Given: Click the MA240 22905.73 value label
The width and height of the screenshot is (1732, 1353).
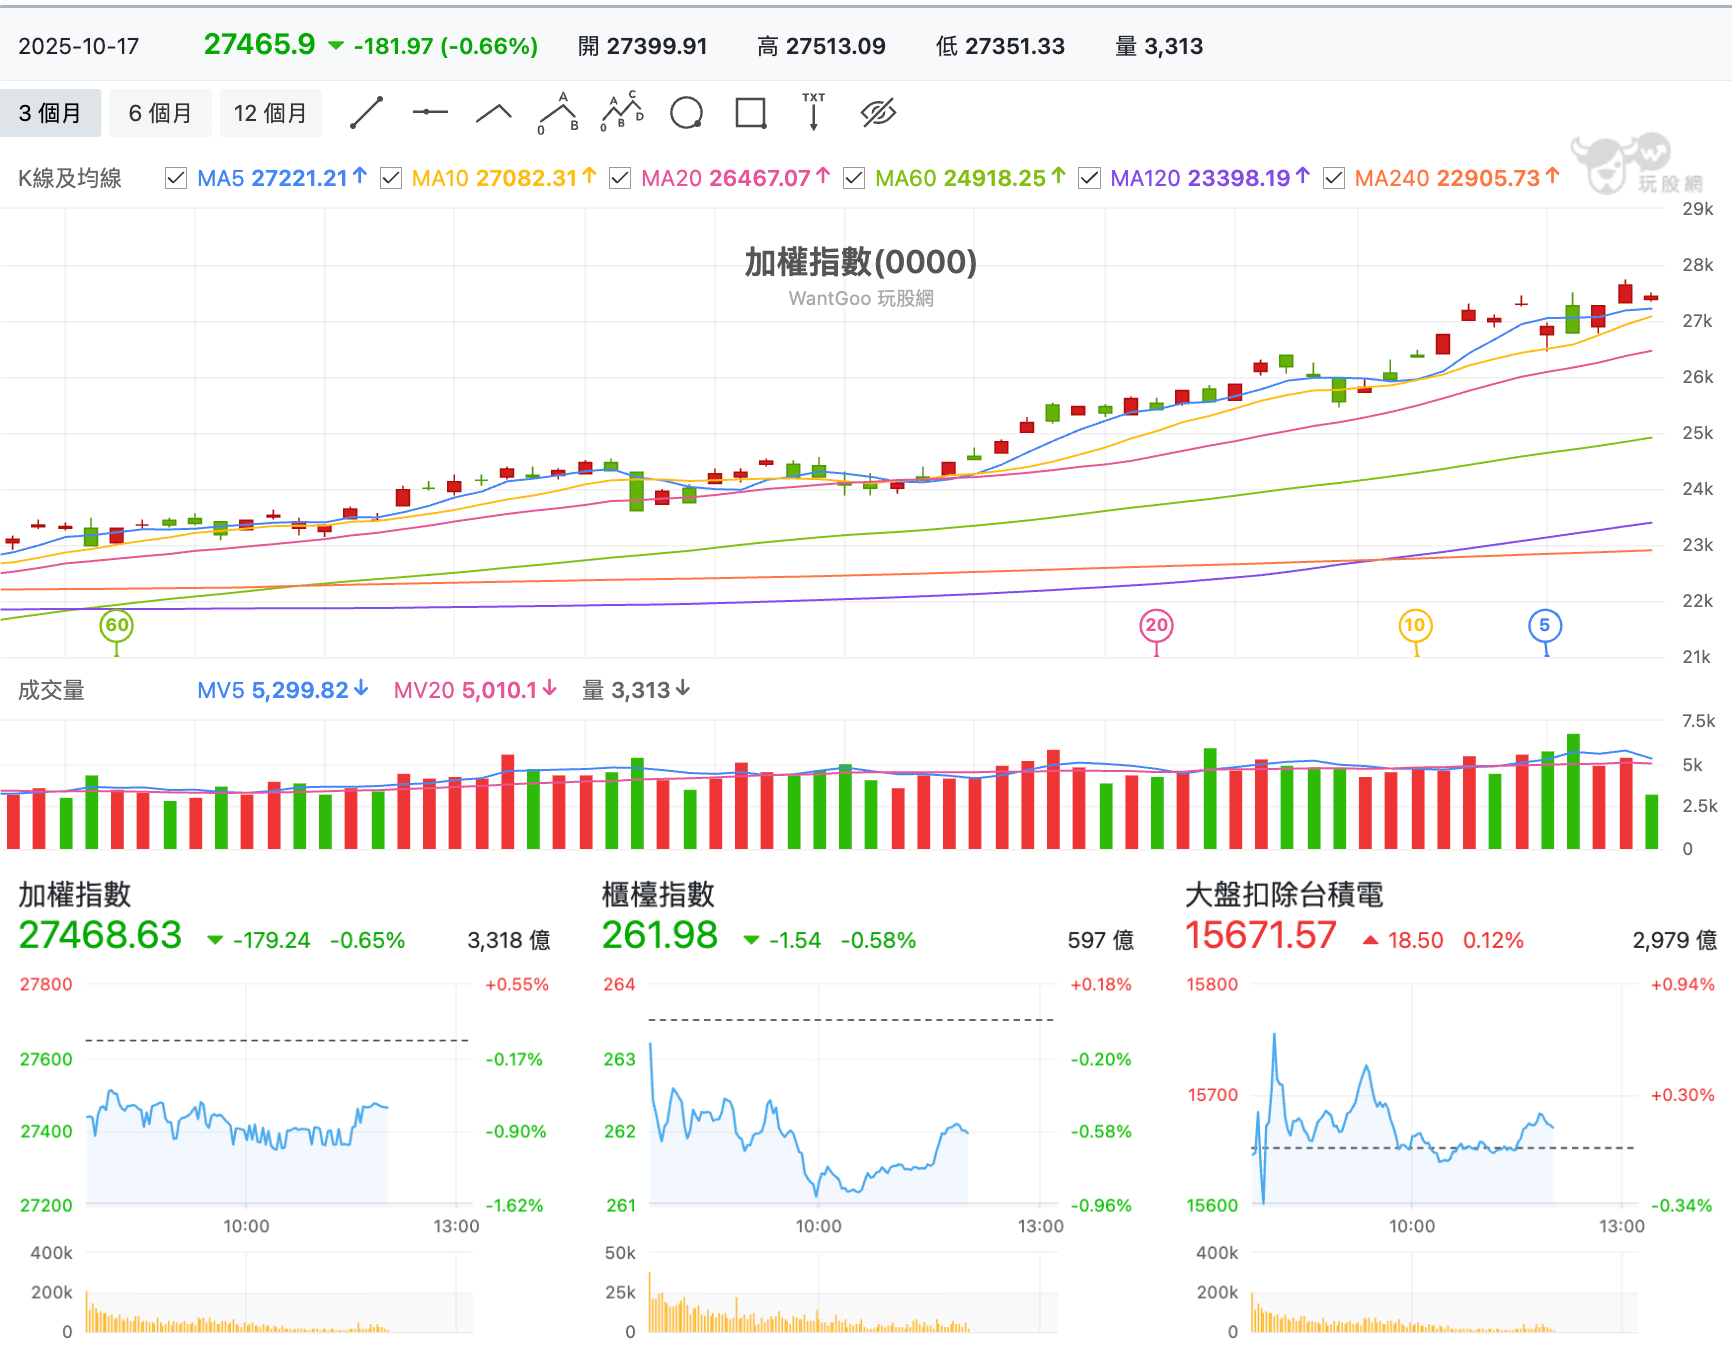Looking at the screenshot, I should click(1457, 178).
